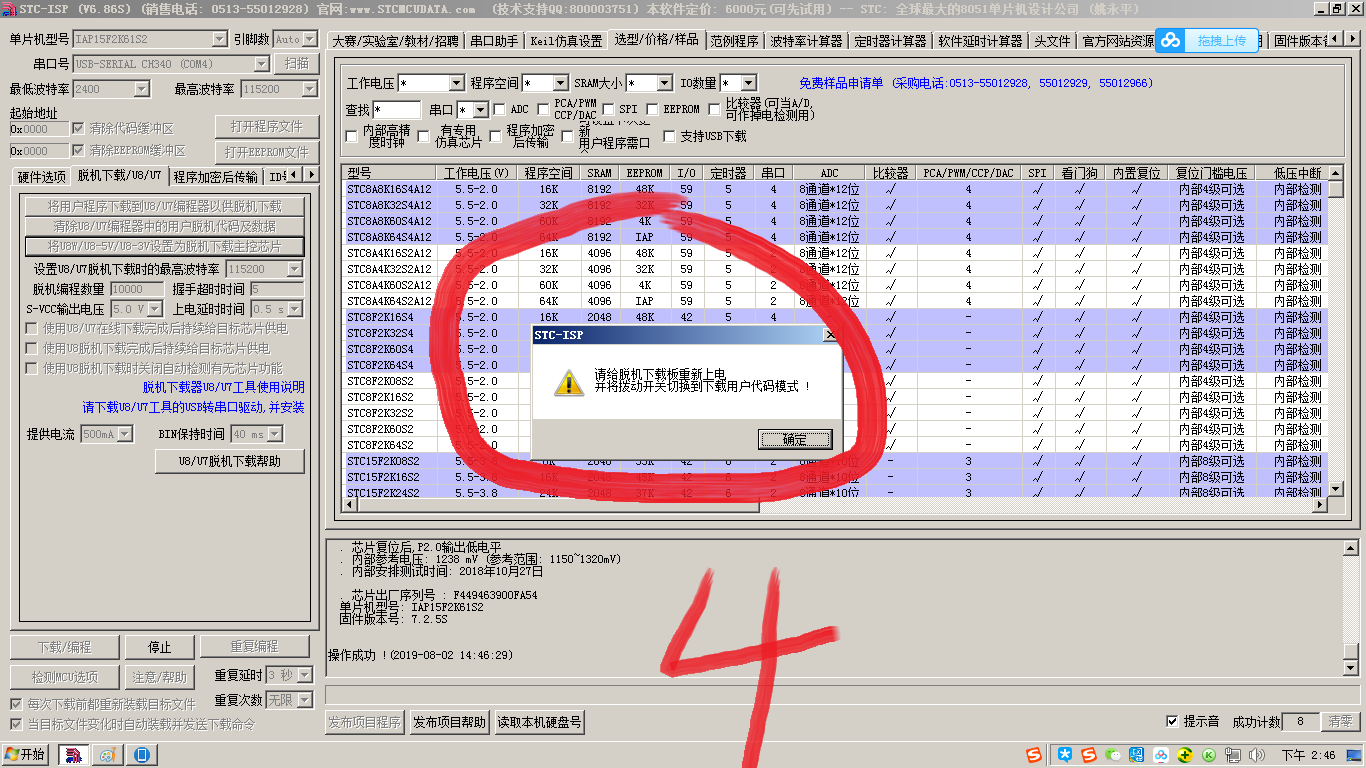Enable the SPI filter checkbox
Image resolution: width=1366 pixels, height=768 pixels.
point(607,109)
